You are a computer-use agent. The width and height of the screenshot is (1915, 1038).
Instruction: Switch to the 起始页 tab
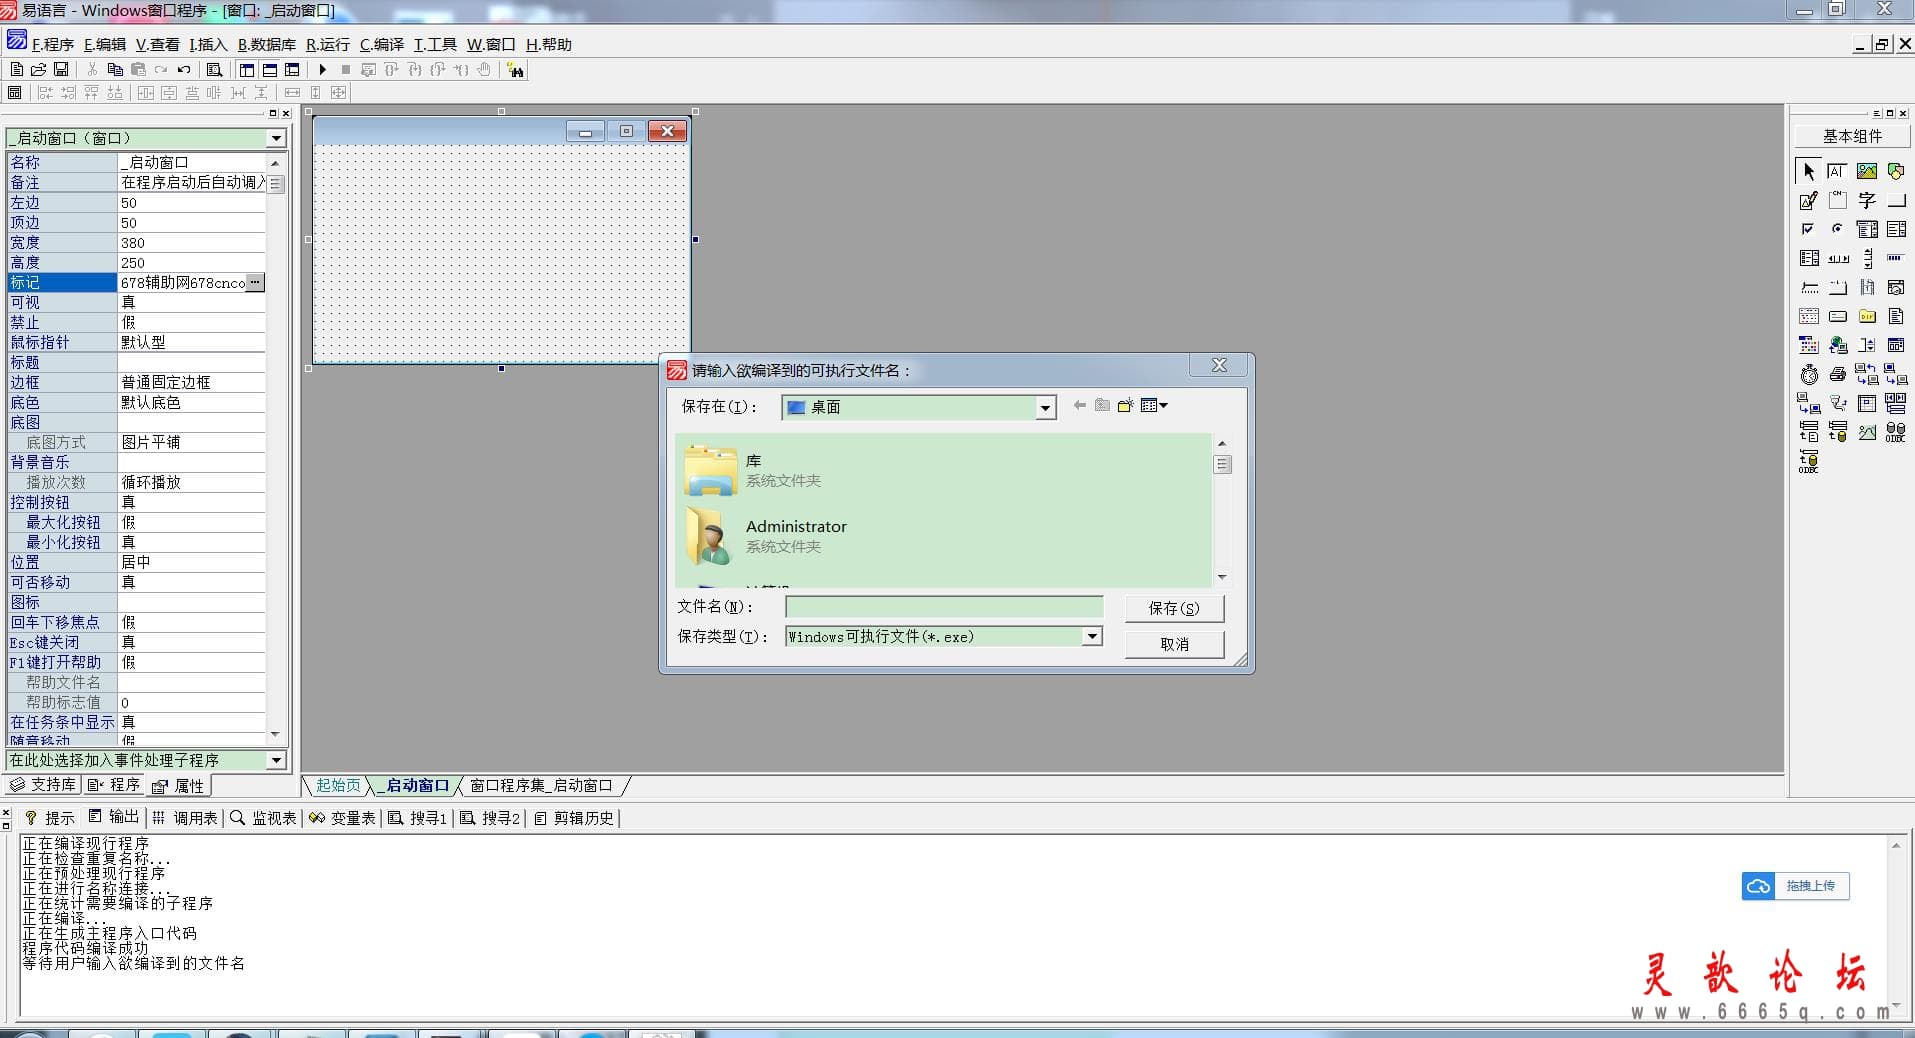tap(338, 785)
